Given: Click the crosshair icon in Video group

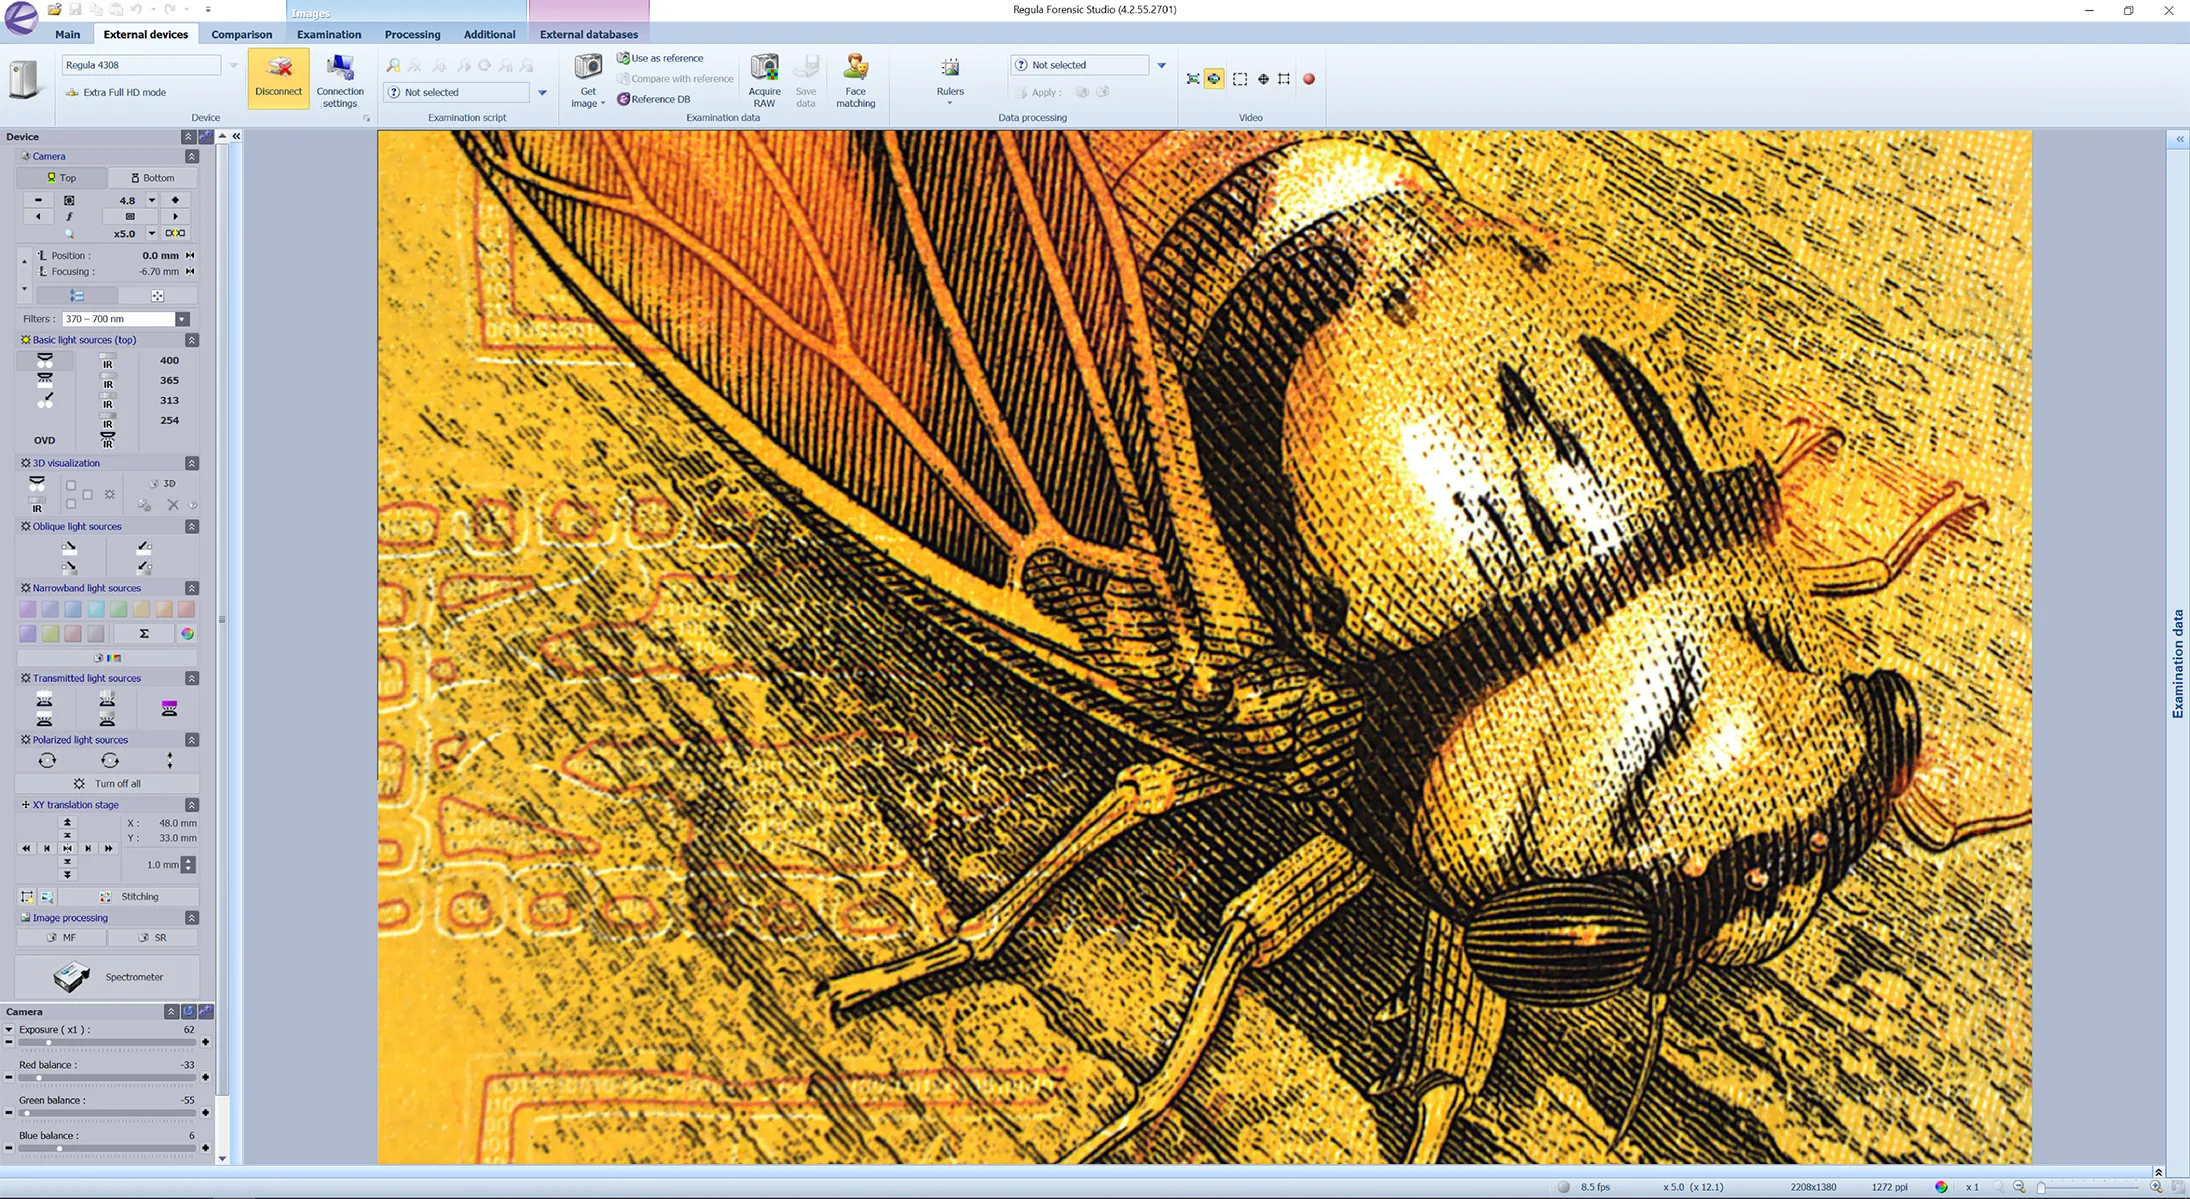Looking at the screenshot, I should coord(1263,79).
